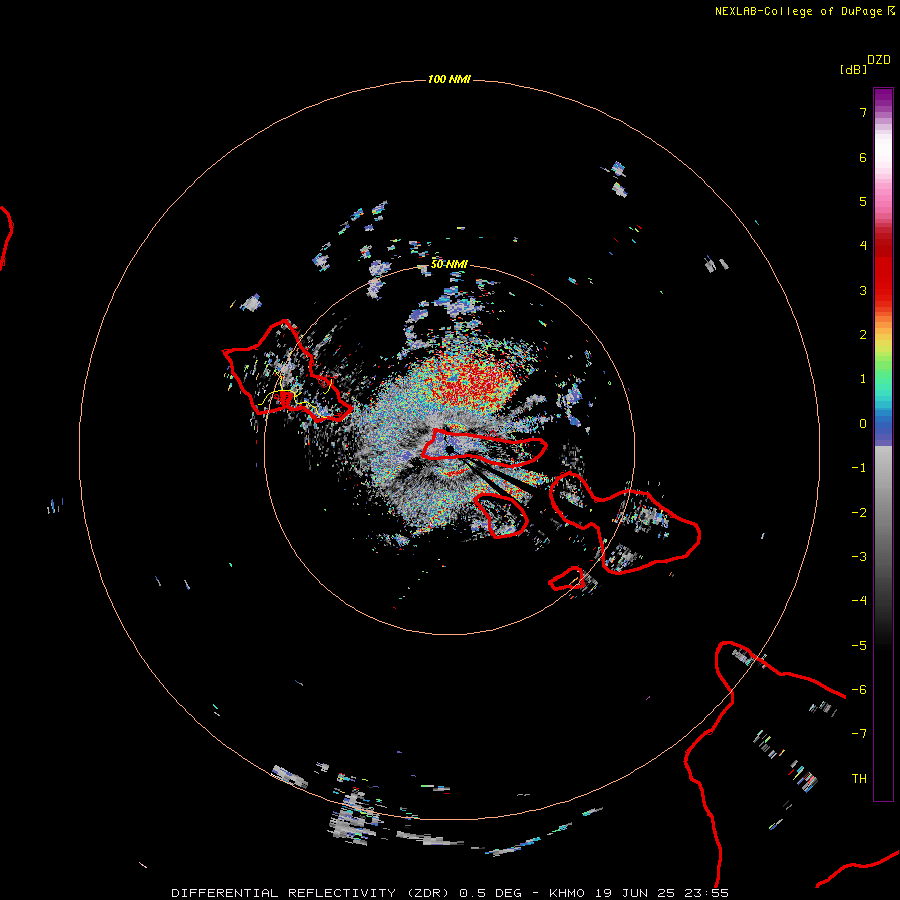Click the DZD legend title
The image size is (900, 900).
pyautogui.click(x=879, y=60)
